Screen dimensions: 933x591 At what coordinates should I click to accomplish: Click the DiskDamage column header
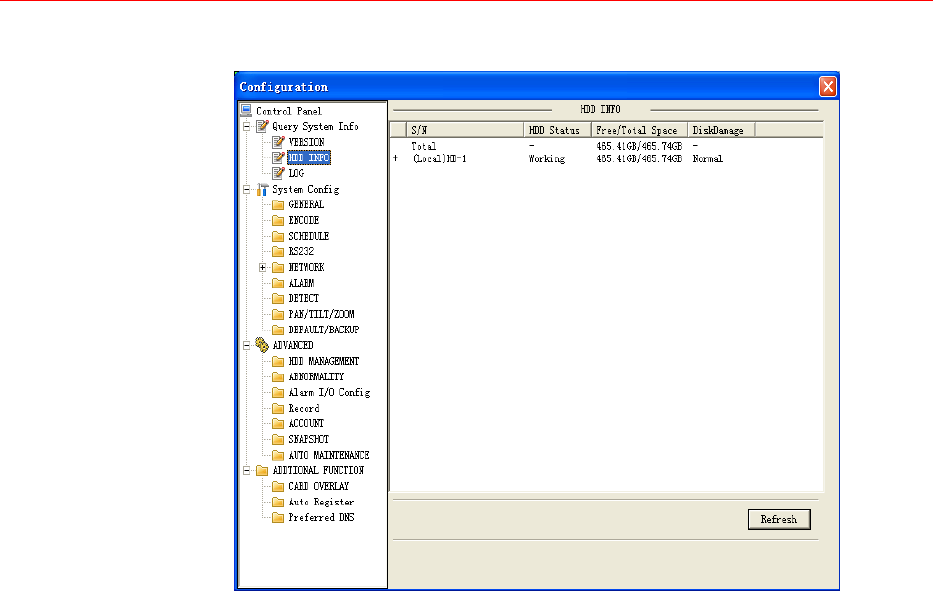(x=721, y=130)
